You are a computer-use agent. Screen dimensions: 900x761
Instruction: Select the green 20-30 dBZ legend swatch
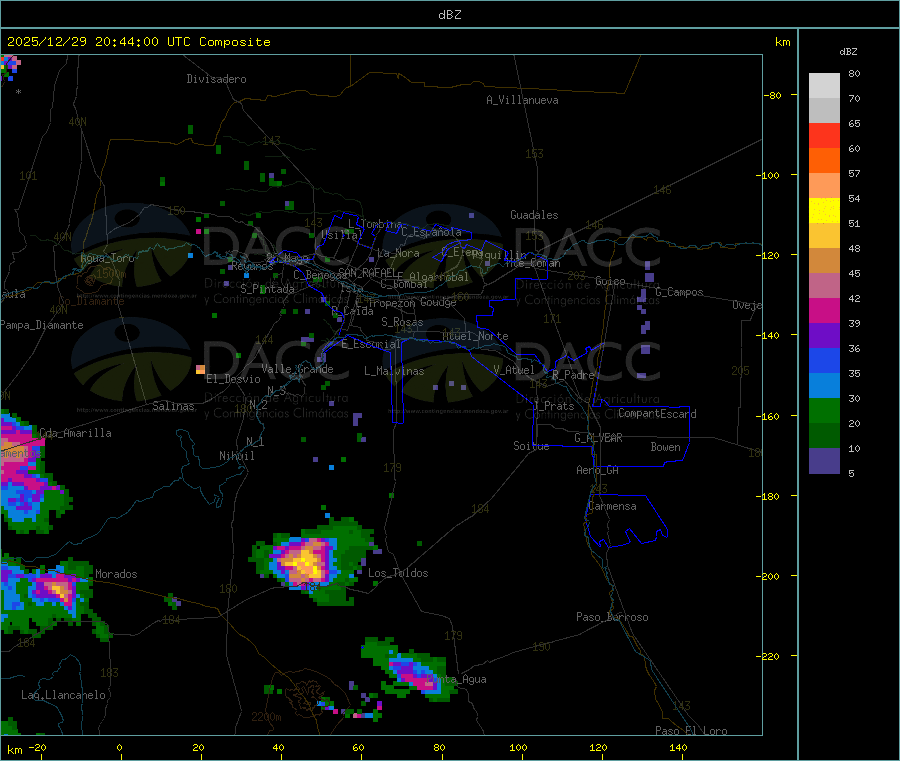pyautogui.click(x=824, y=410)
